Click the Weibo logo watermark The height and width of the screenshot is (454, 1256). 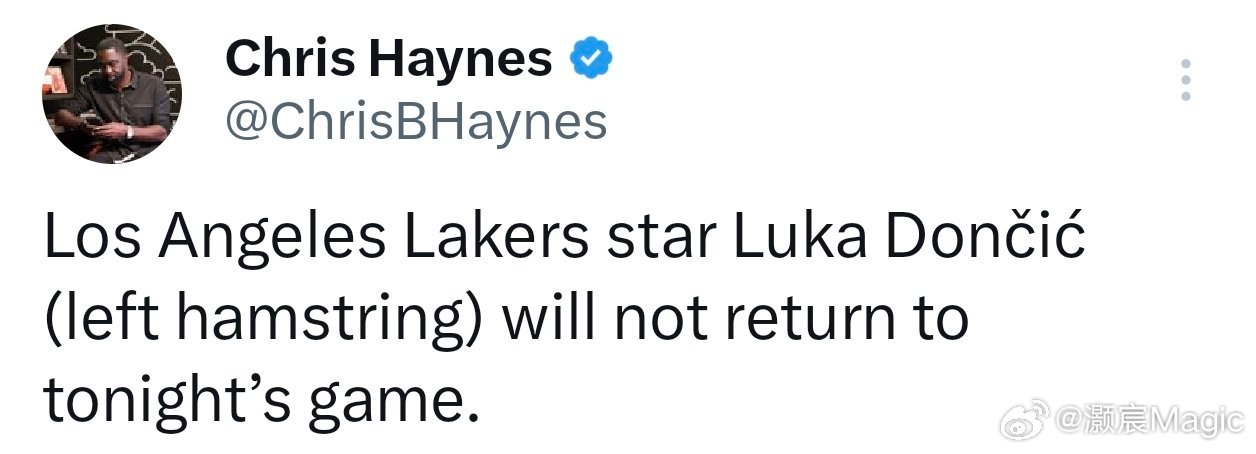1025,424
